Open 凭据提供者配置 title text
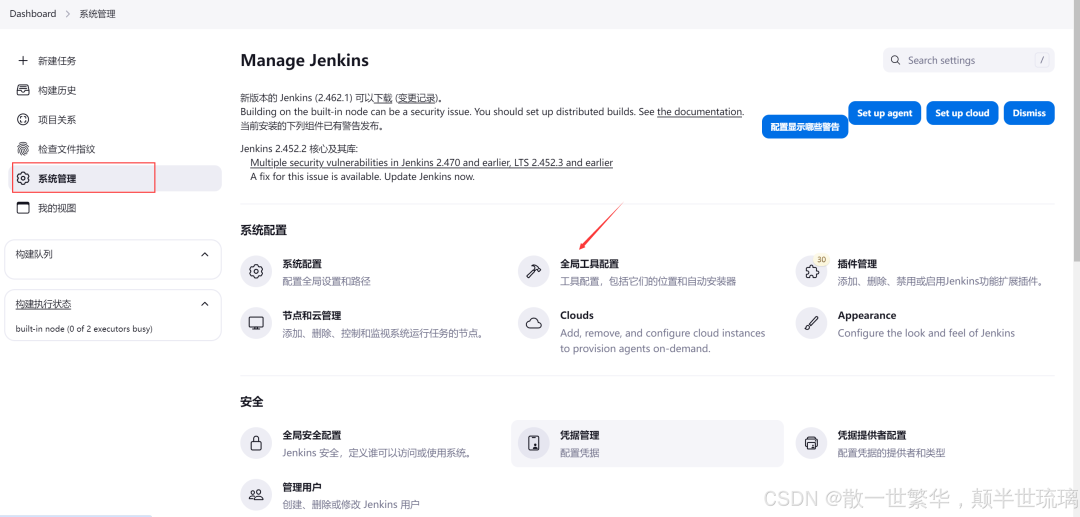 pos(871,435)
